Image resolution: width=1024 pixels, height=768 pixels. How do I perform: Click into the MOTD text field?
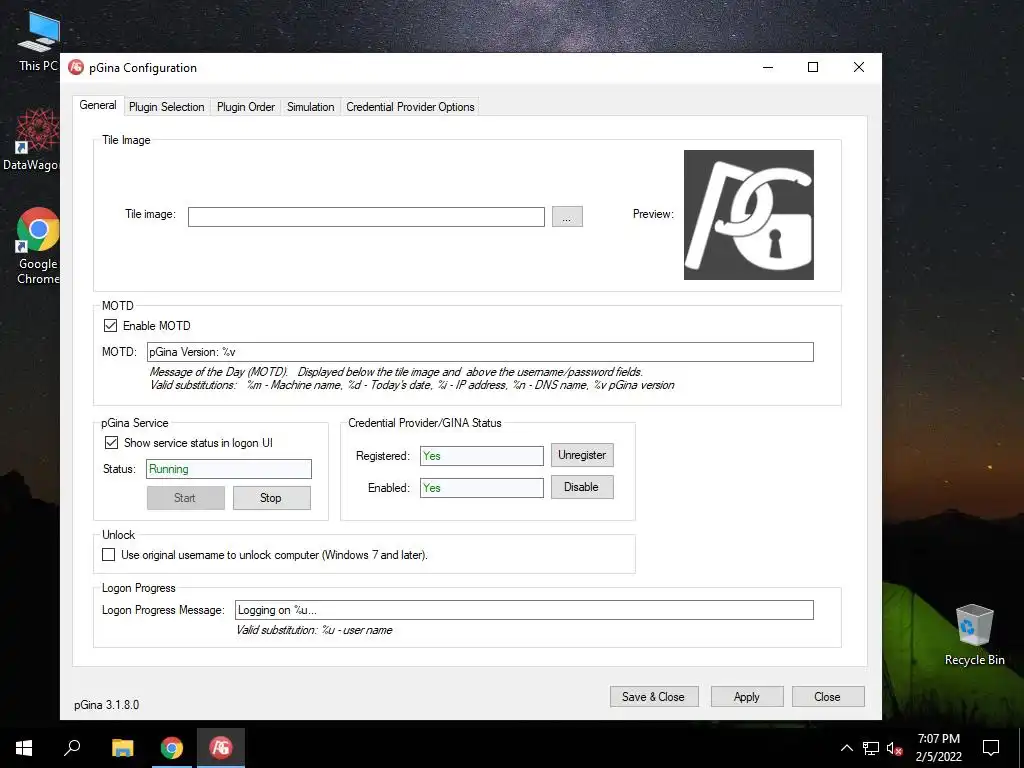(x=480, y=352)
